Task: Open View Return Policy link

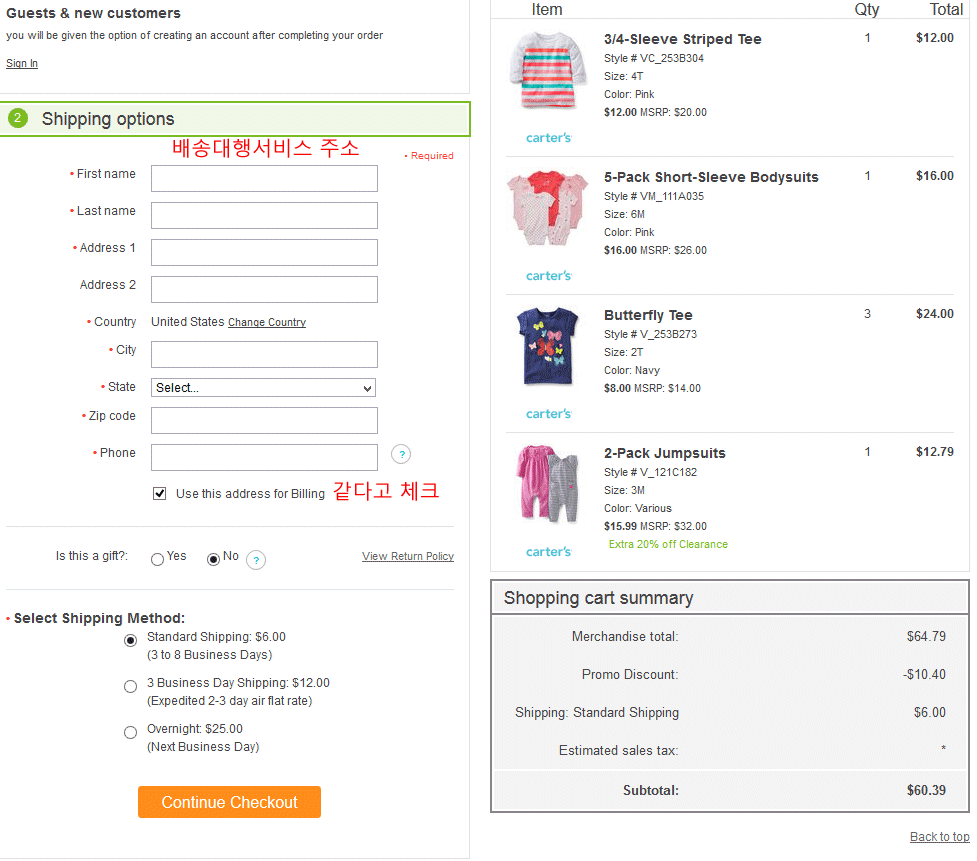Action: [408, 557]
